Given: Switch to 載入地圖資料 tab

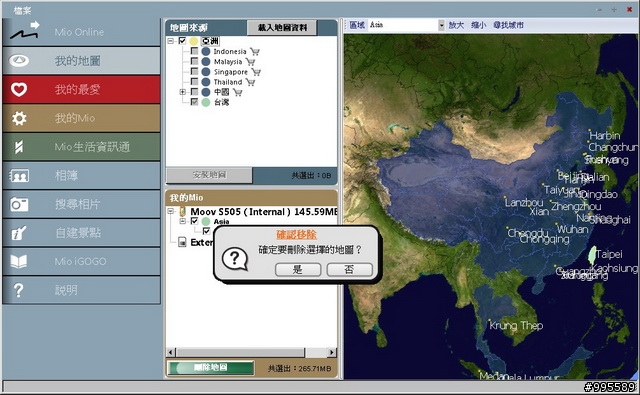Looking at the screenshot, I should [x=282, y=28].
